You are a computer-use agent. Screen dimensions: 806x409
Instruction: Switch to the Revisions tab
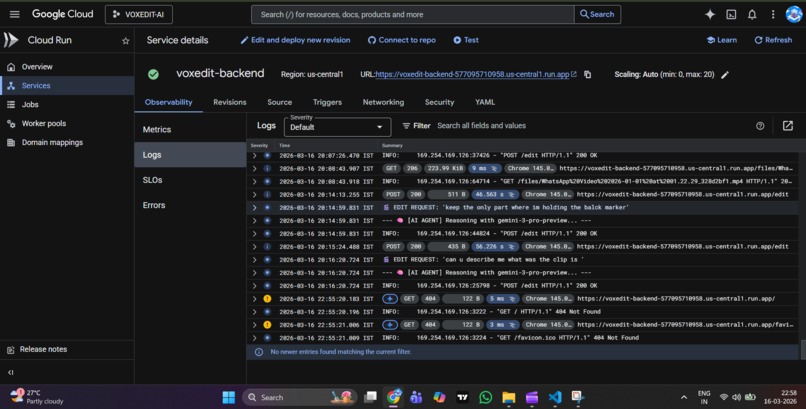[x=230, y=102]
